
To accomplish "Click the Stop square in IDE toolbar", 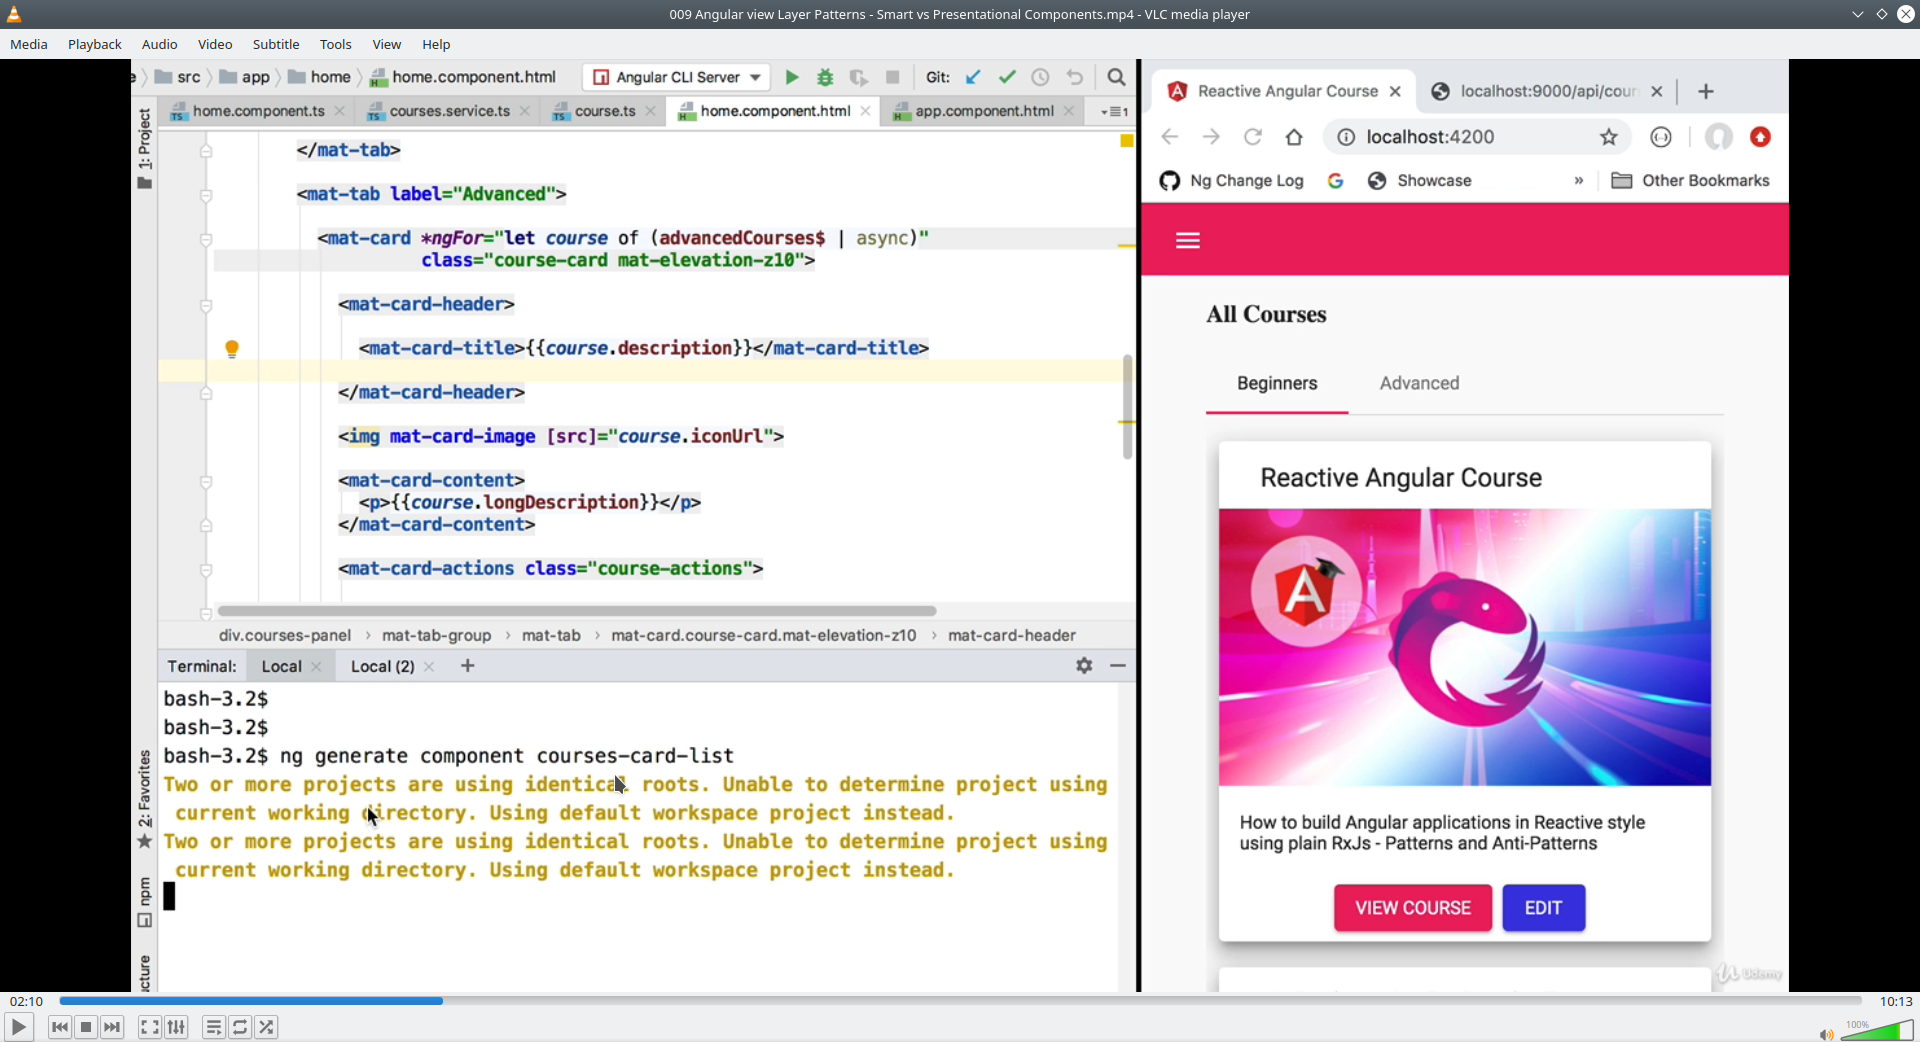I will tap(893, 77).
